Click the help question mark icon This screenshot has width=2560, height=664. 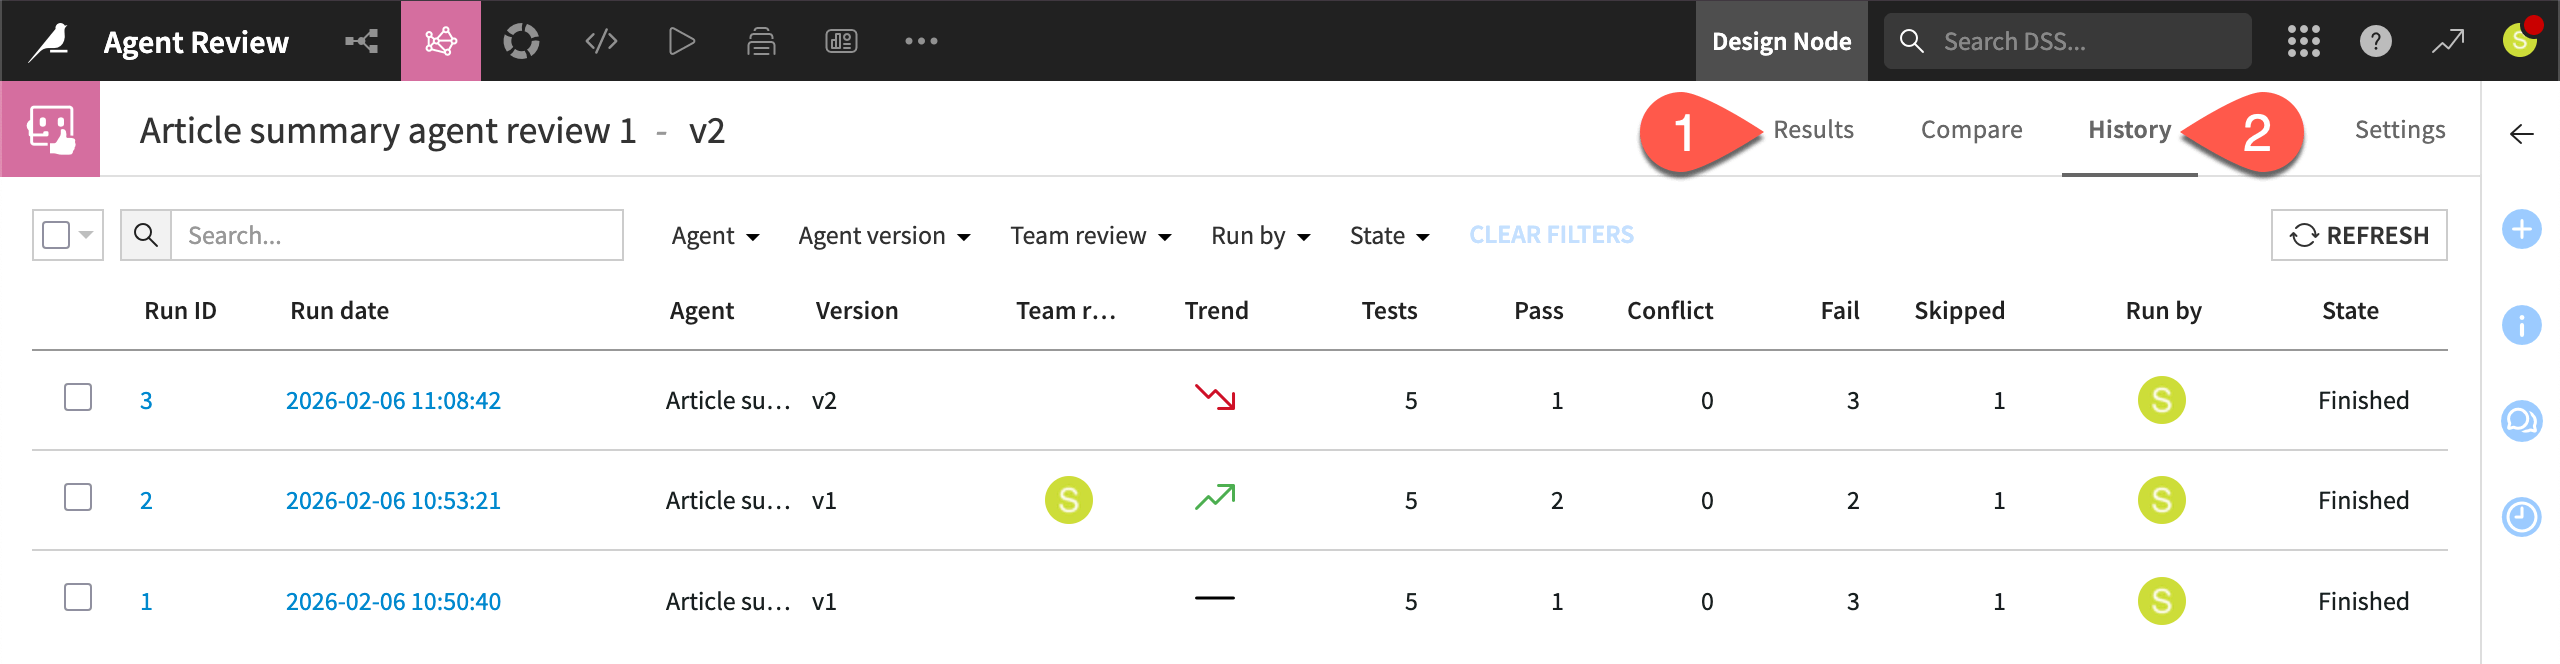pos(2376,41)
